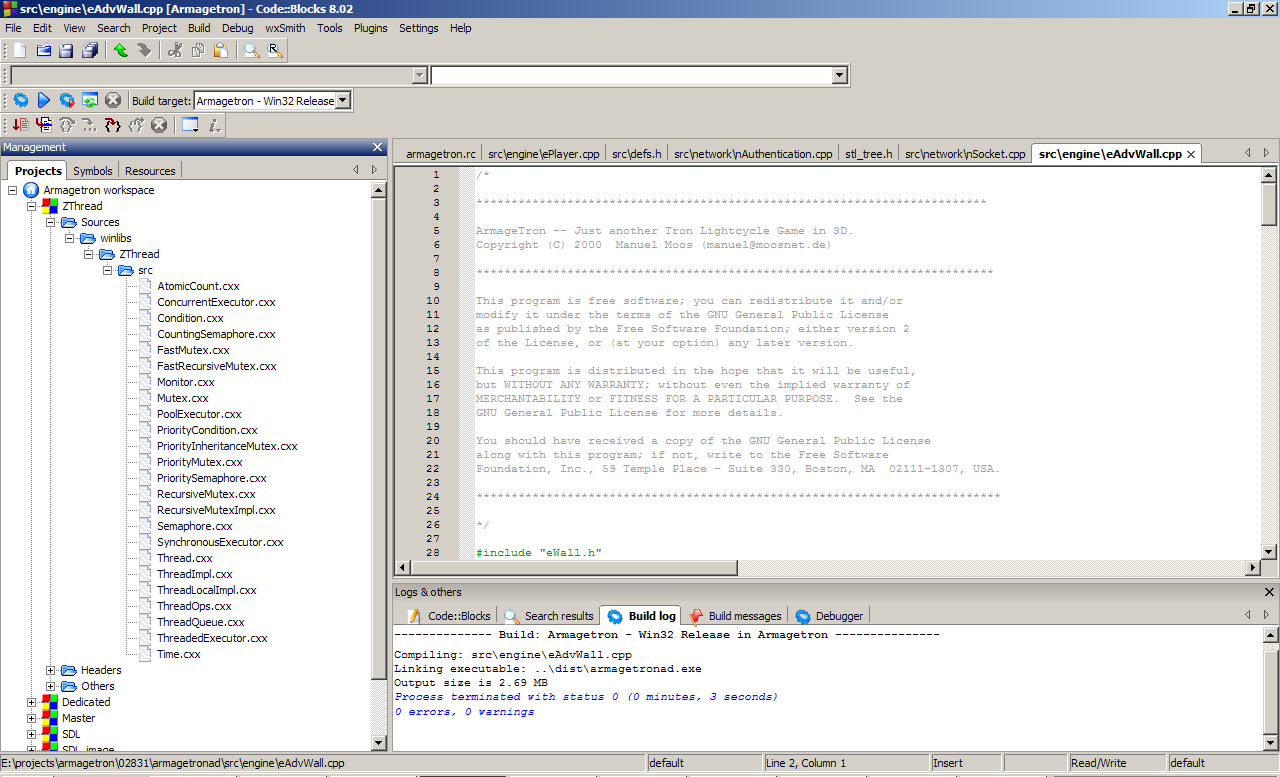Run the project with the blue play icon
The width and height of the screenshot is (1280, 777).
click(43, 101)
